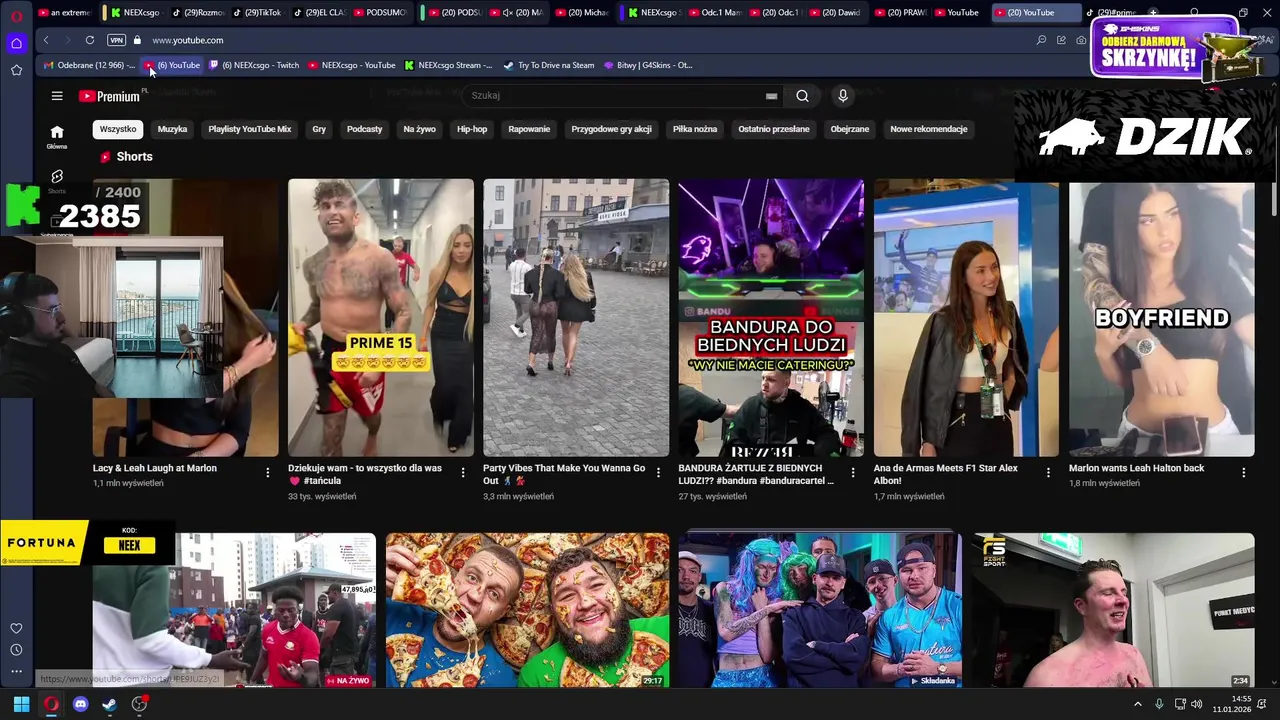
Task: Open PRIME 15 shorts thumbnail
Action: [381, 318]
